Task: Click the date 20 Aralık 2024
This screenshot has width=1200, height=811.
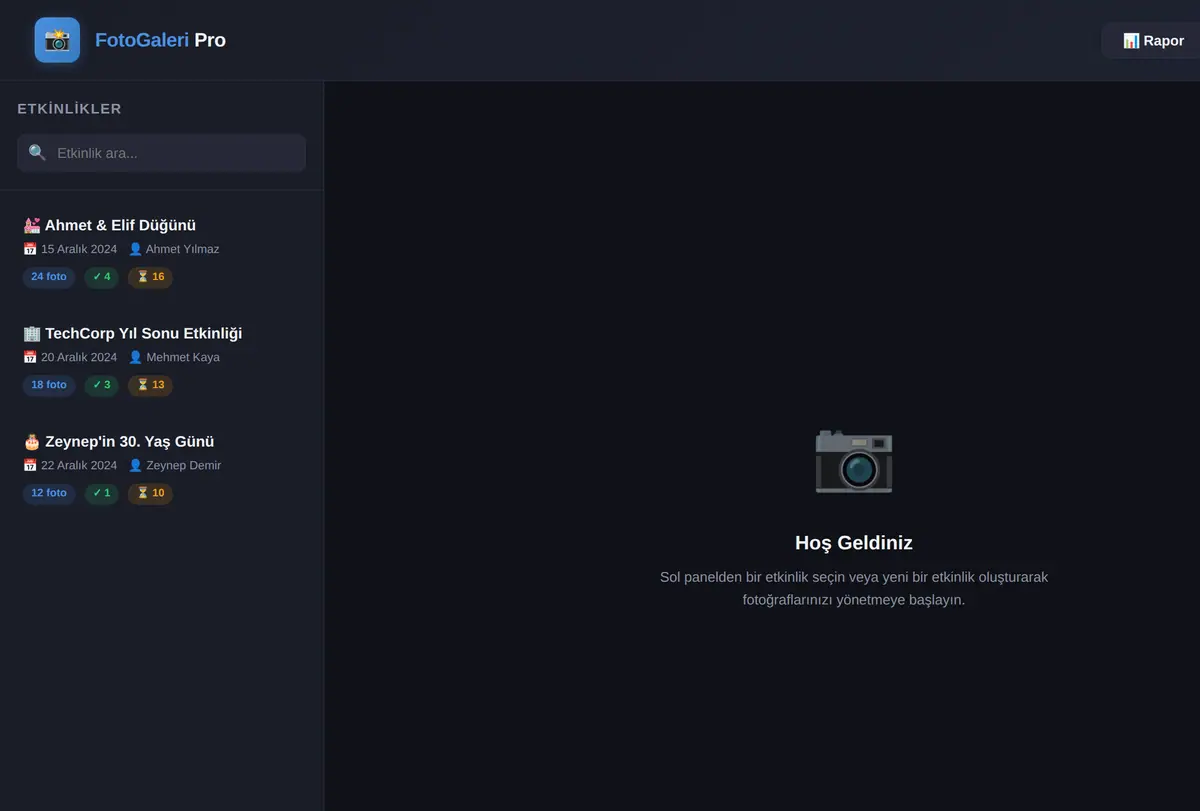Action: coord(79,357)
